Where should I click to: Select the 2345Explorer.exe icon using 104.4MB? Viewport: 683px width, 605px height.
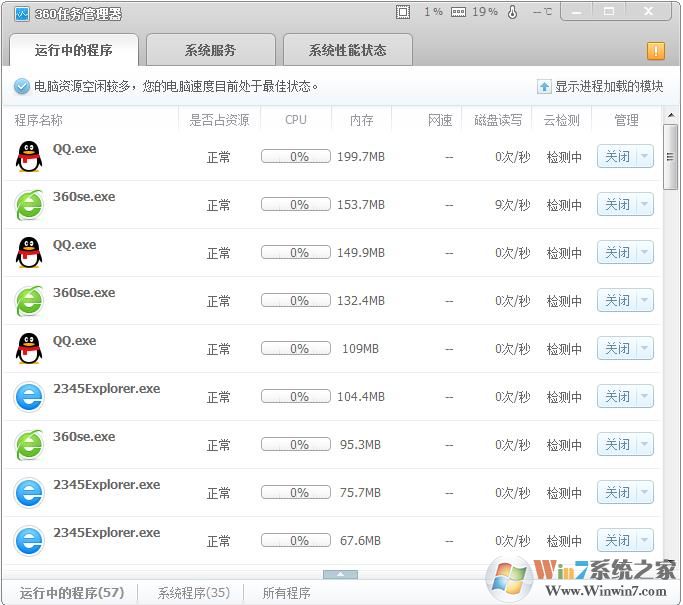point(29,396)
